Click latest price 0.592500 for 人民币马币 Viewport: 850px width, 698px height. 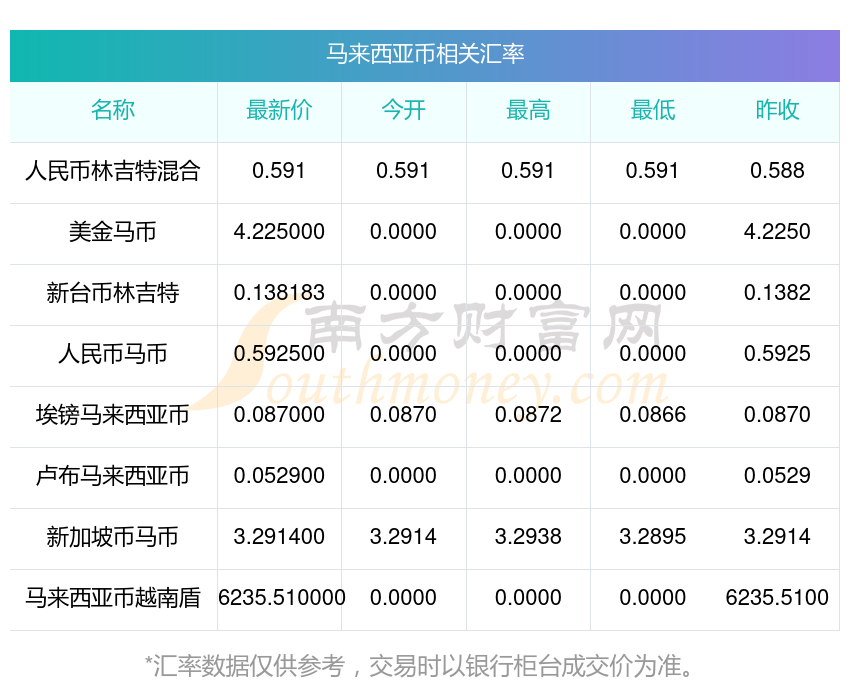point(279,354)
